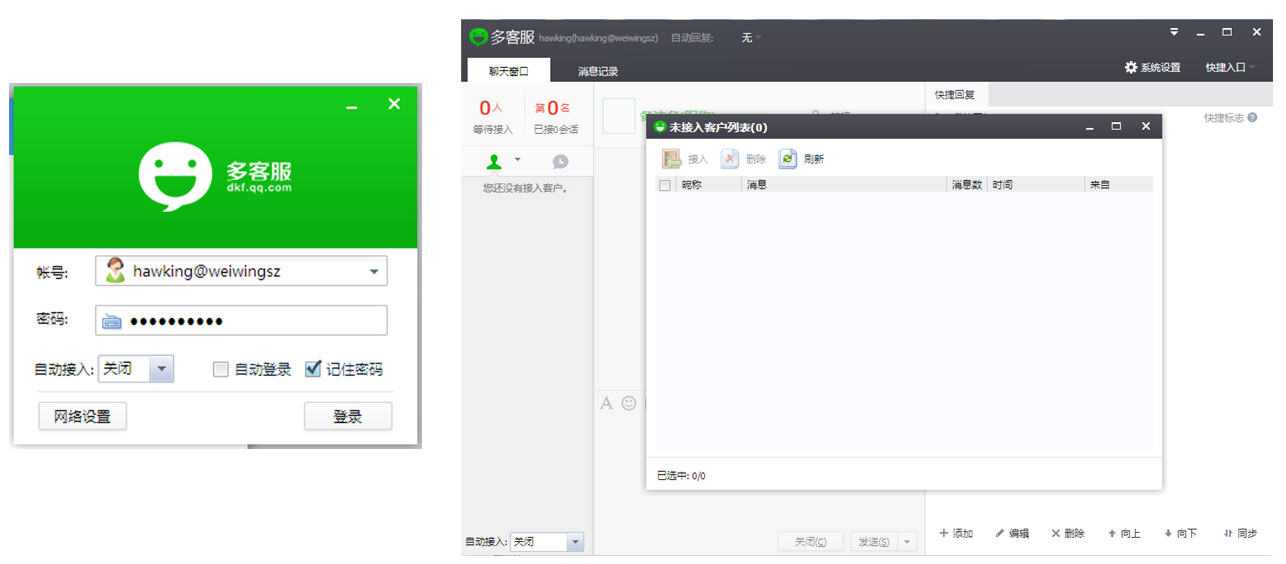Screen dimensions: 1286x564
Task: Open the font format 'A' icon
Action: coord(606,403)
